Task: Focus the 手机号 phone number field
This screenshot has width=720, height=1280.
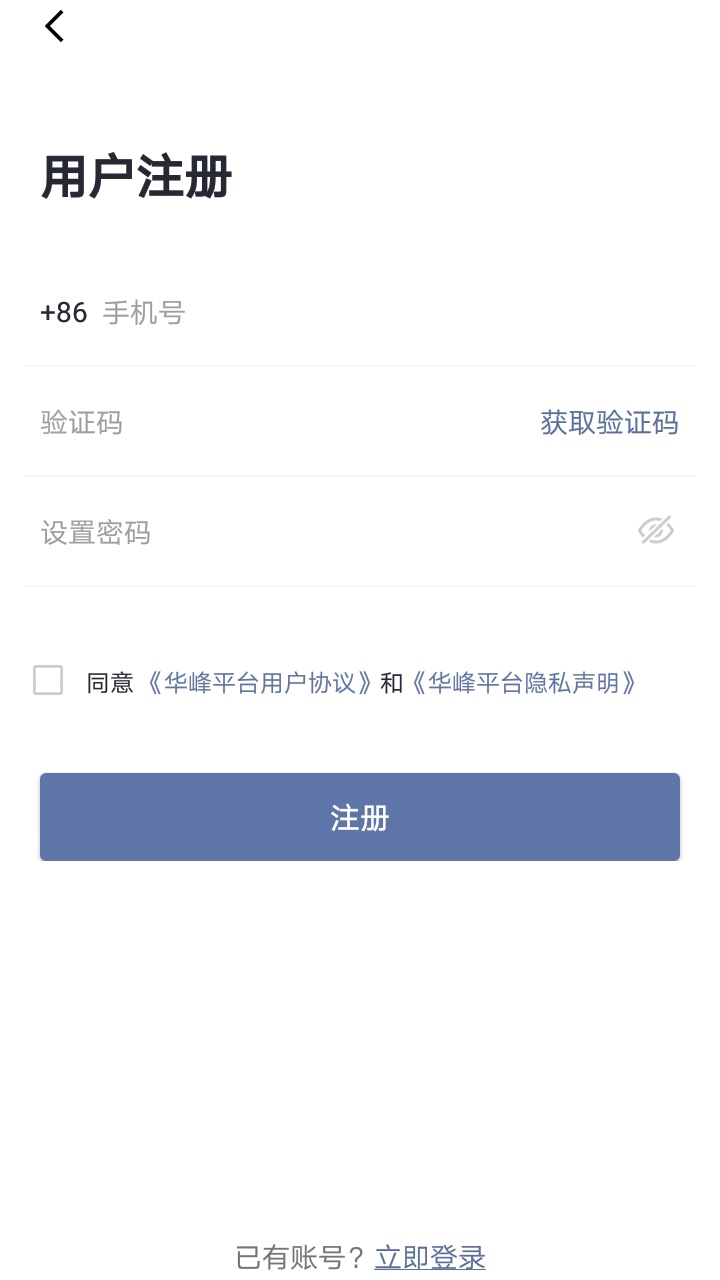Action: 380,313
